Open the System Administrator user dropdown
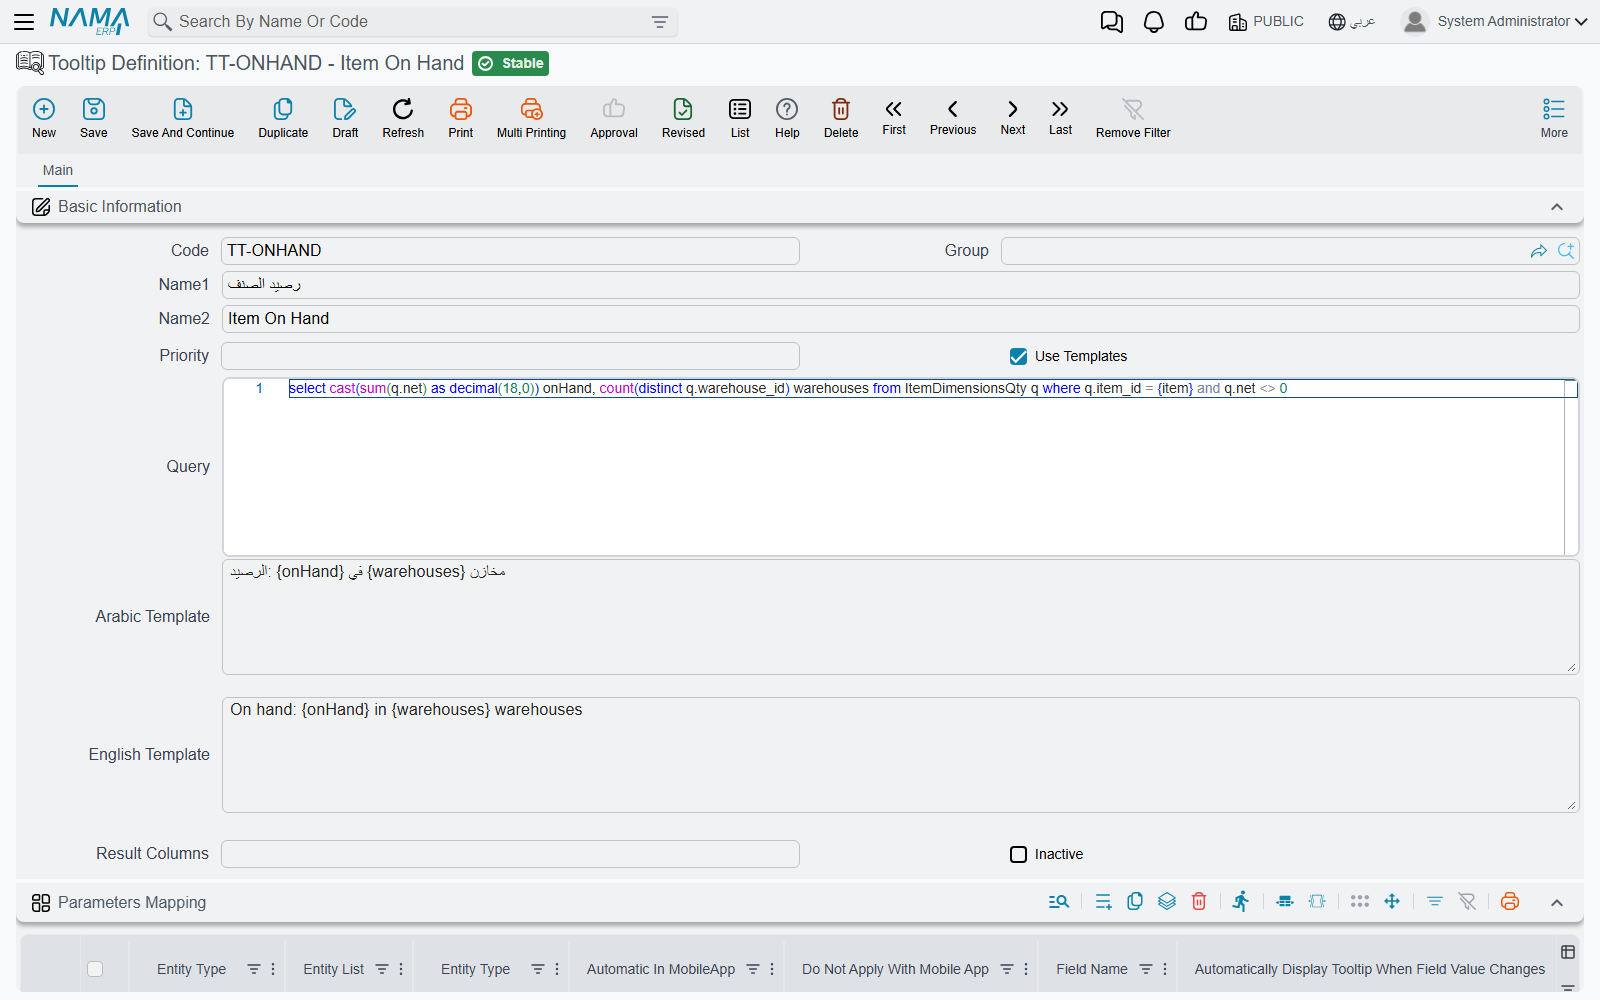This screenshot has height=1000, width=1600. (1494, 22)
